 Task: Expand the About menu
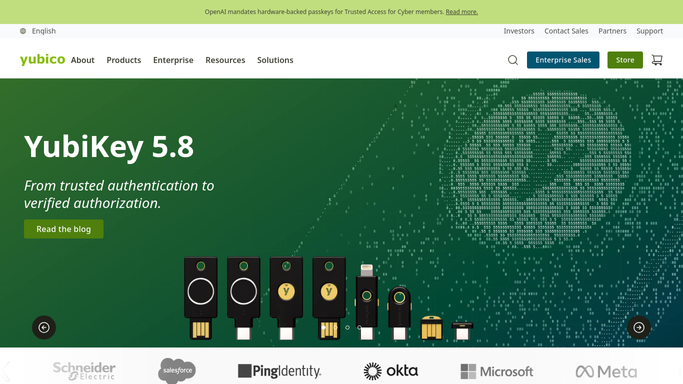point(83,60)
